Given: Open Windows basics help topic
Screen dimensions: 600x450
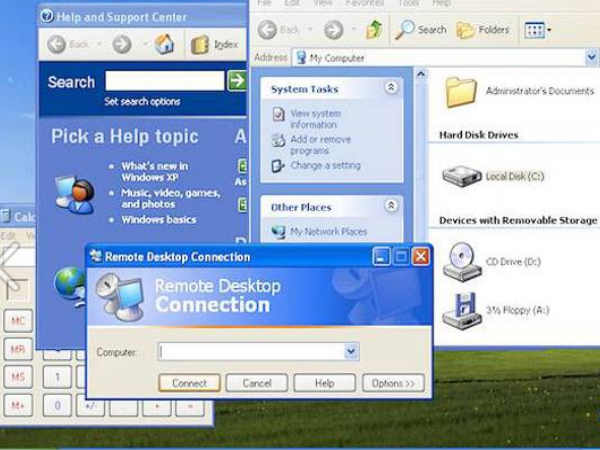Looking at the screenshot, I should 159,220.
